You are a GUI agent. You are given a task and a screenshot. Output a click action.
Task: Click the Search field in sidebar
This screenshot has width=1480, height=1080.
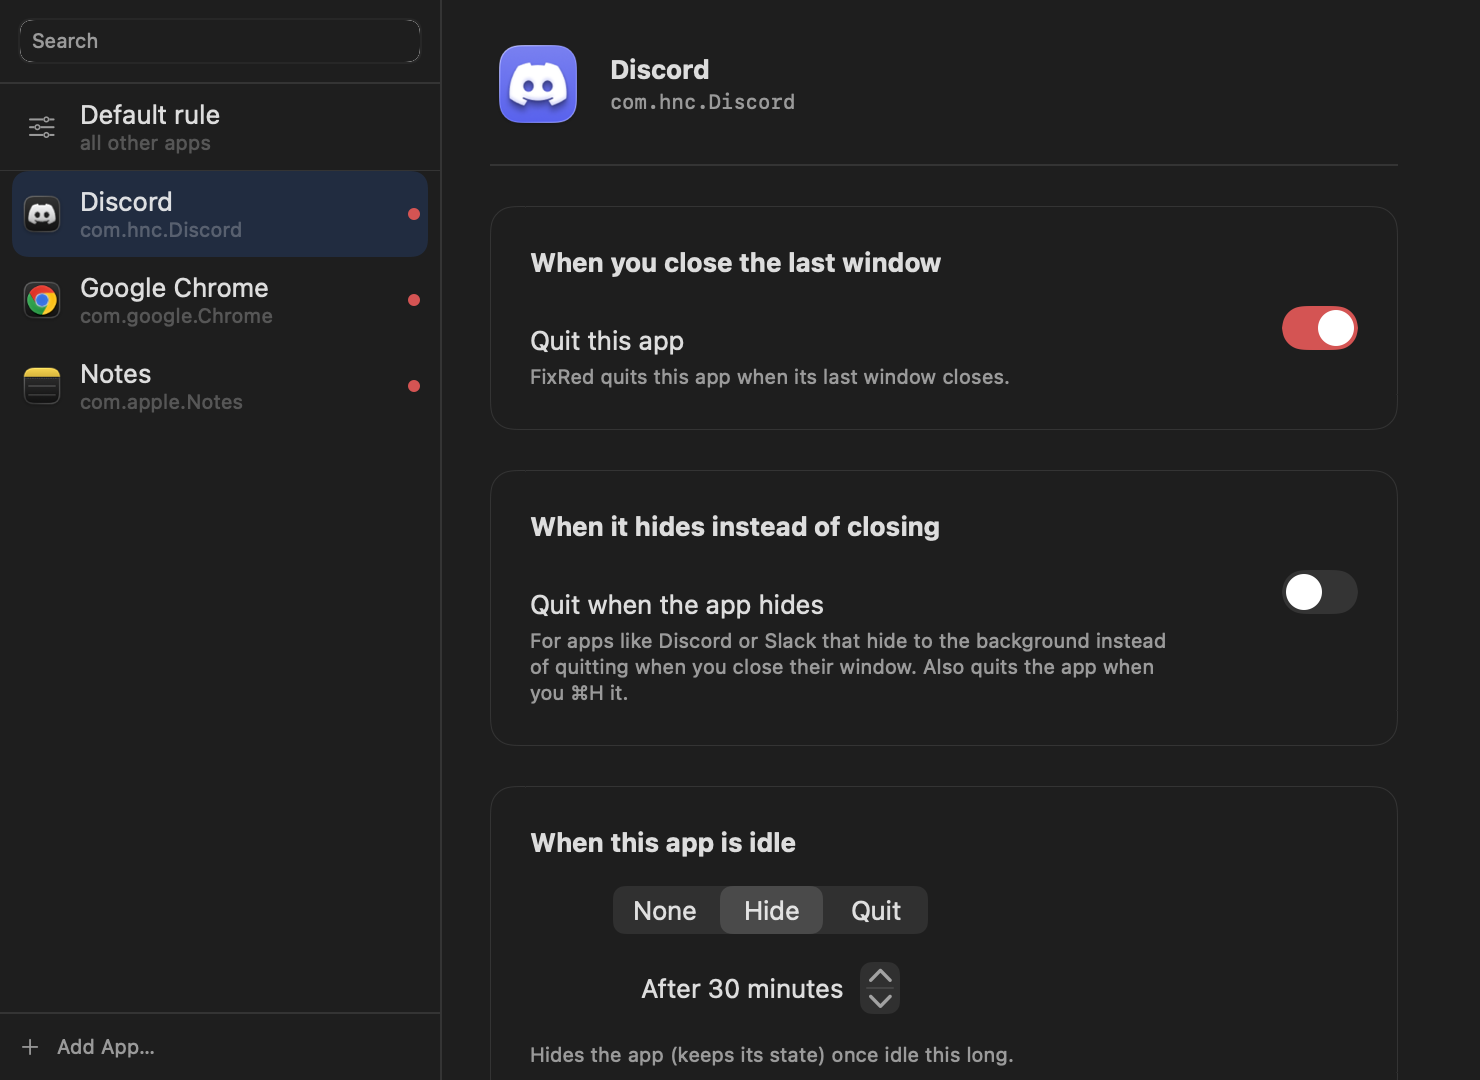tap(220, 41)
